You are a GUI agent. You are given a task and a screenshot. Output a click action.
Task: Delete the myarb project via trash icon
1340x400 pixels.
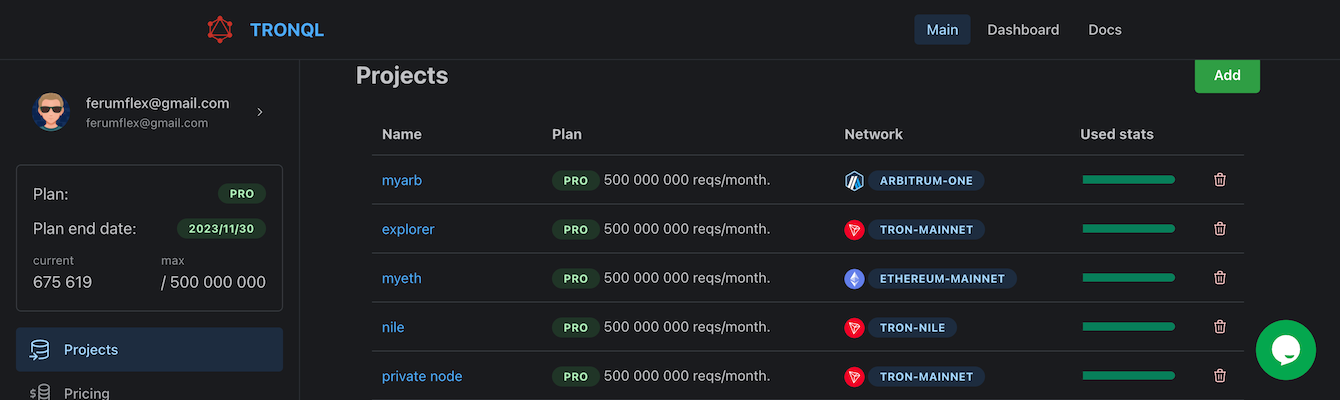coord(1220,180)
